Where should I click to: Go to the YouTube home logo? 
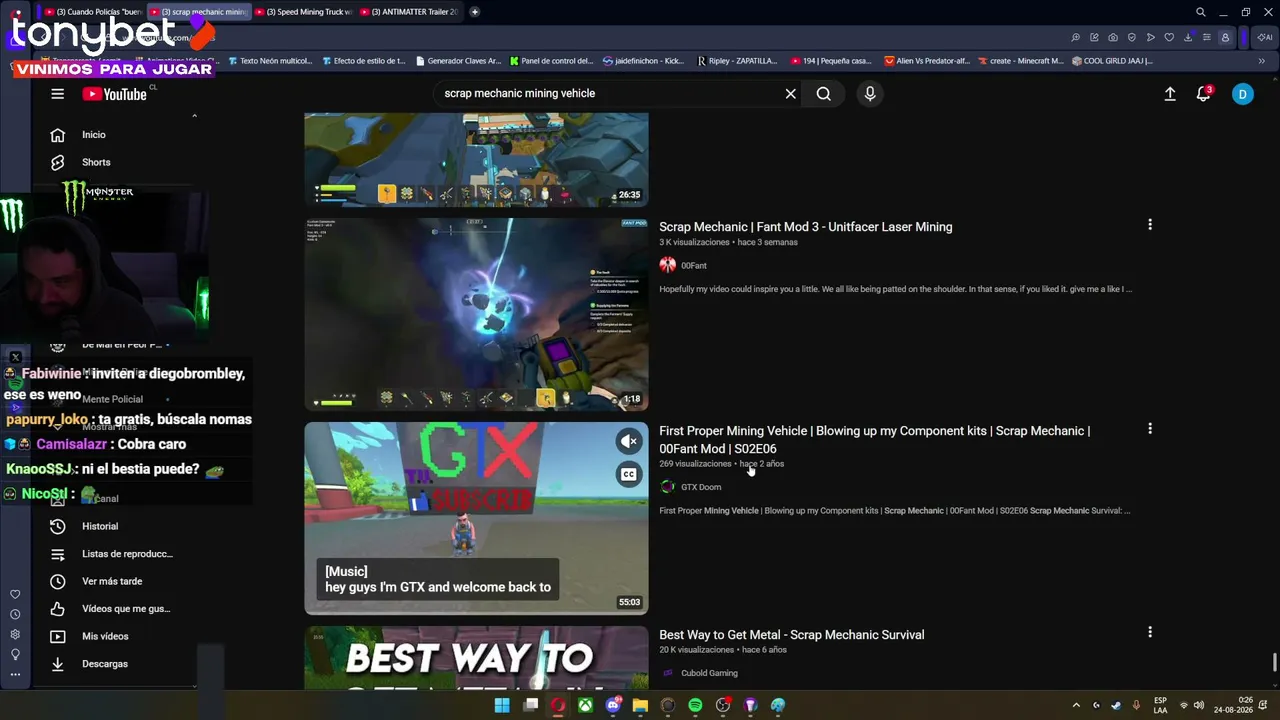point(115,94)
